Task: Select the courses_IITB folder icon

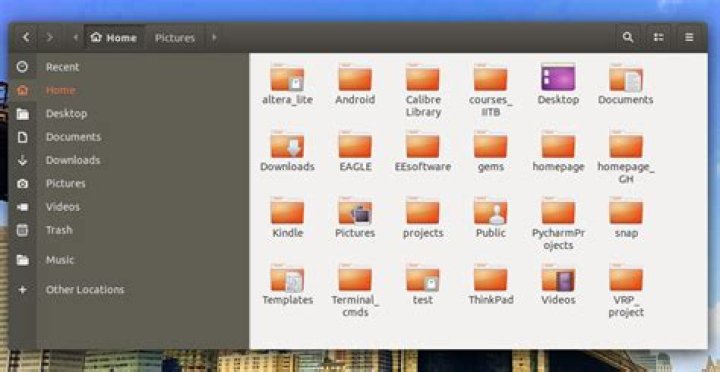Action: coord(490,77)
